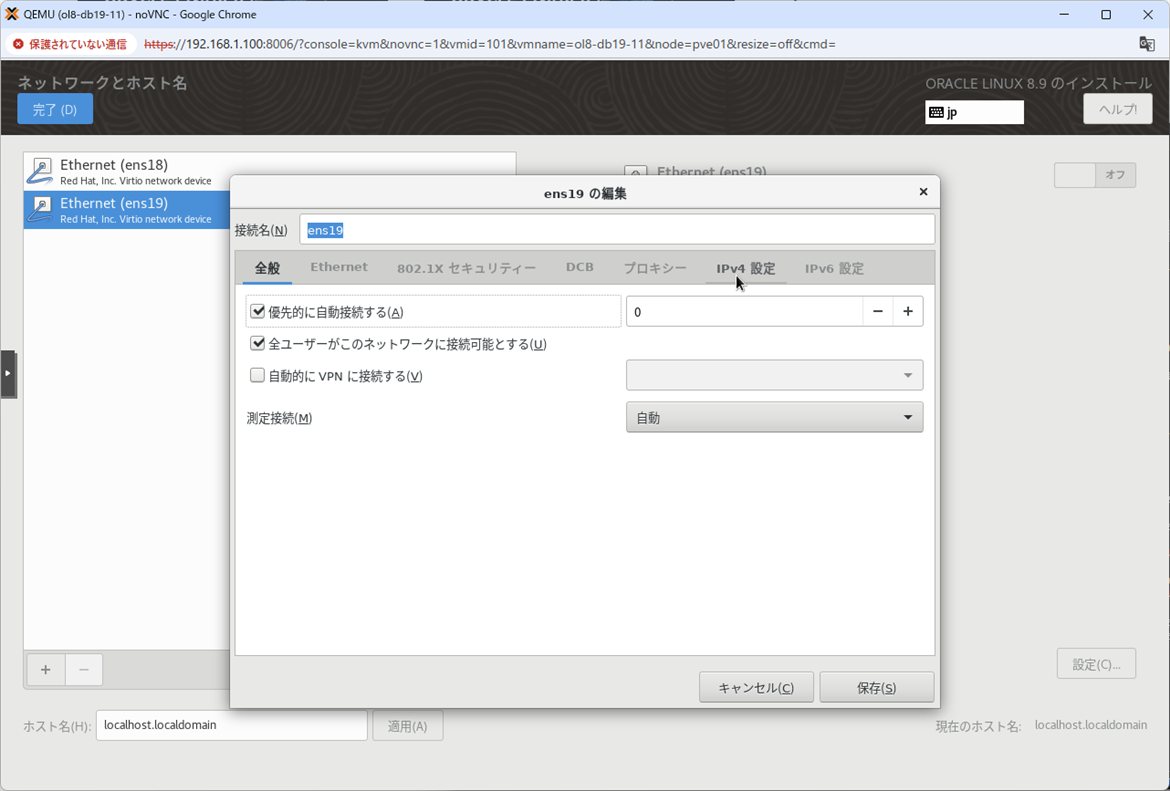Image resolution: width=1170 pixels, height=791 pixels.
Task: Click ORACLE LINUX 8.9 のインストール title
Action: coord(1039,84)
